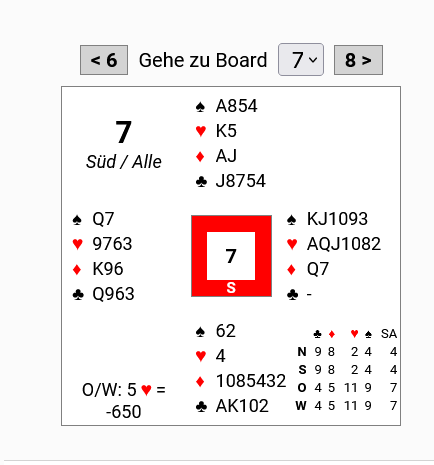434x465 pixels.
Task: Go to previous board 6
Action: click(x=104, y=60)
